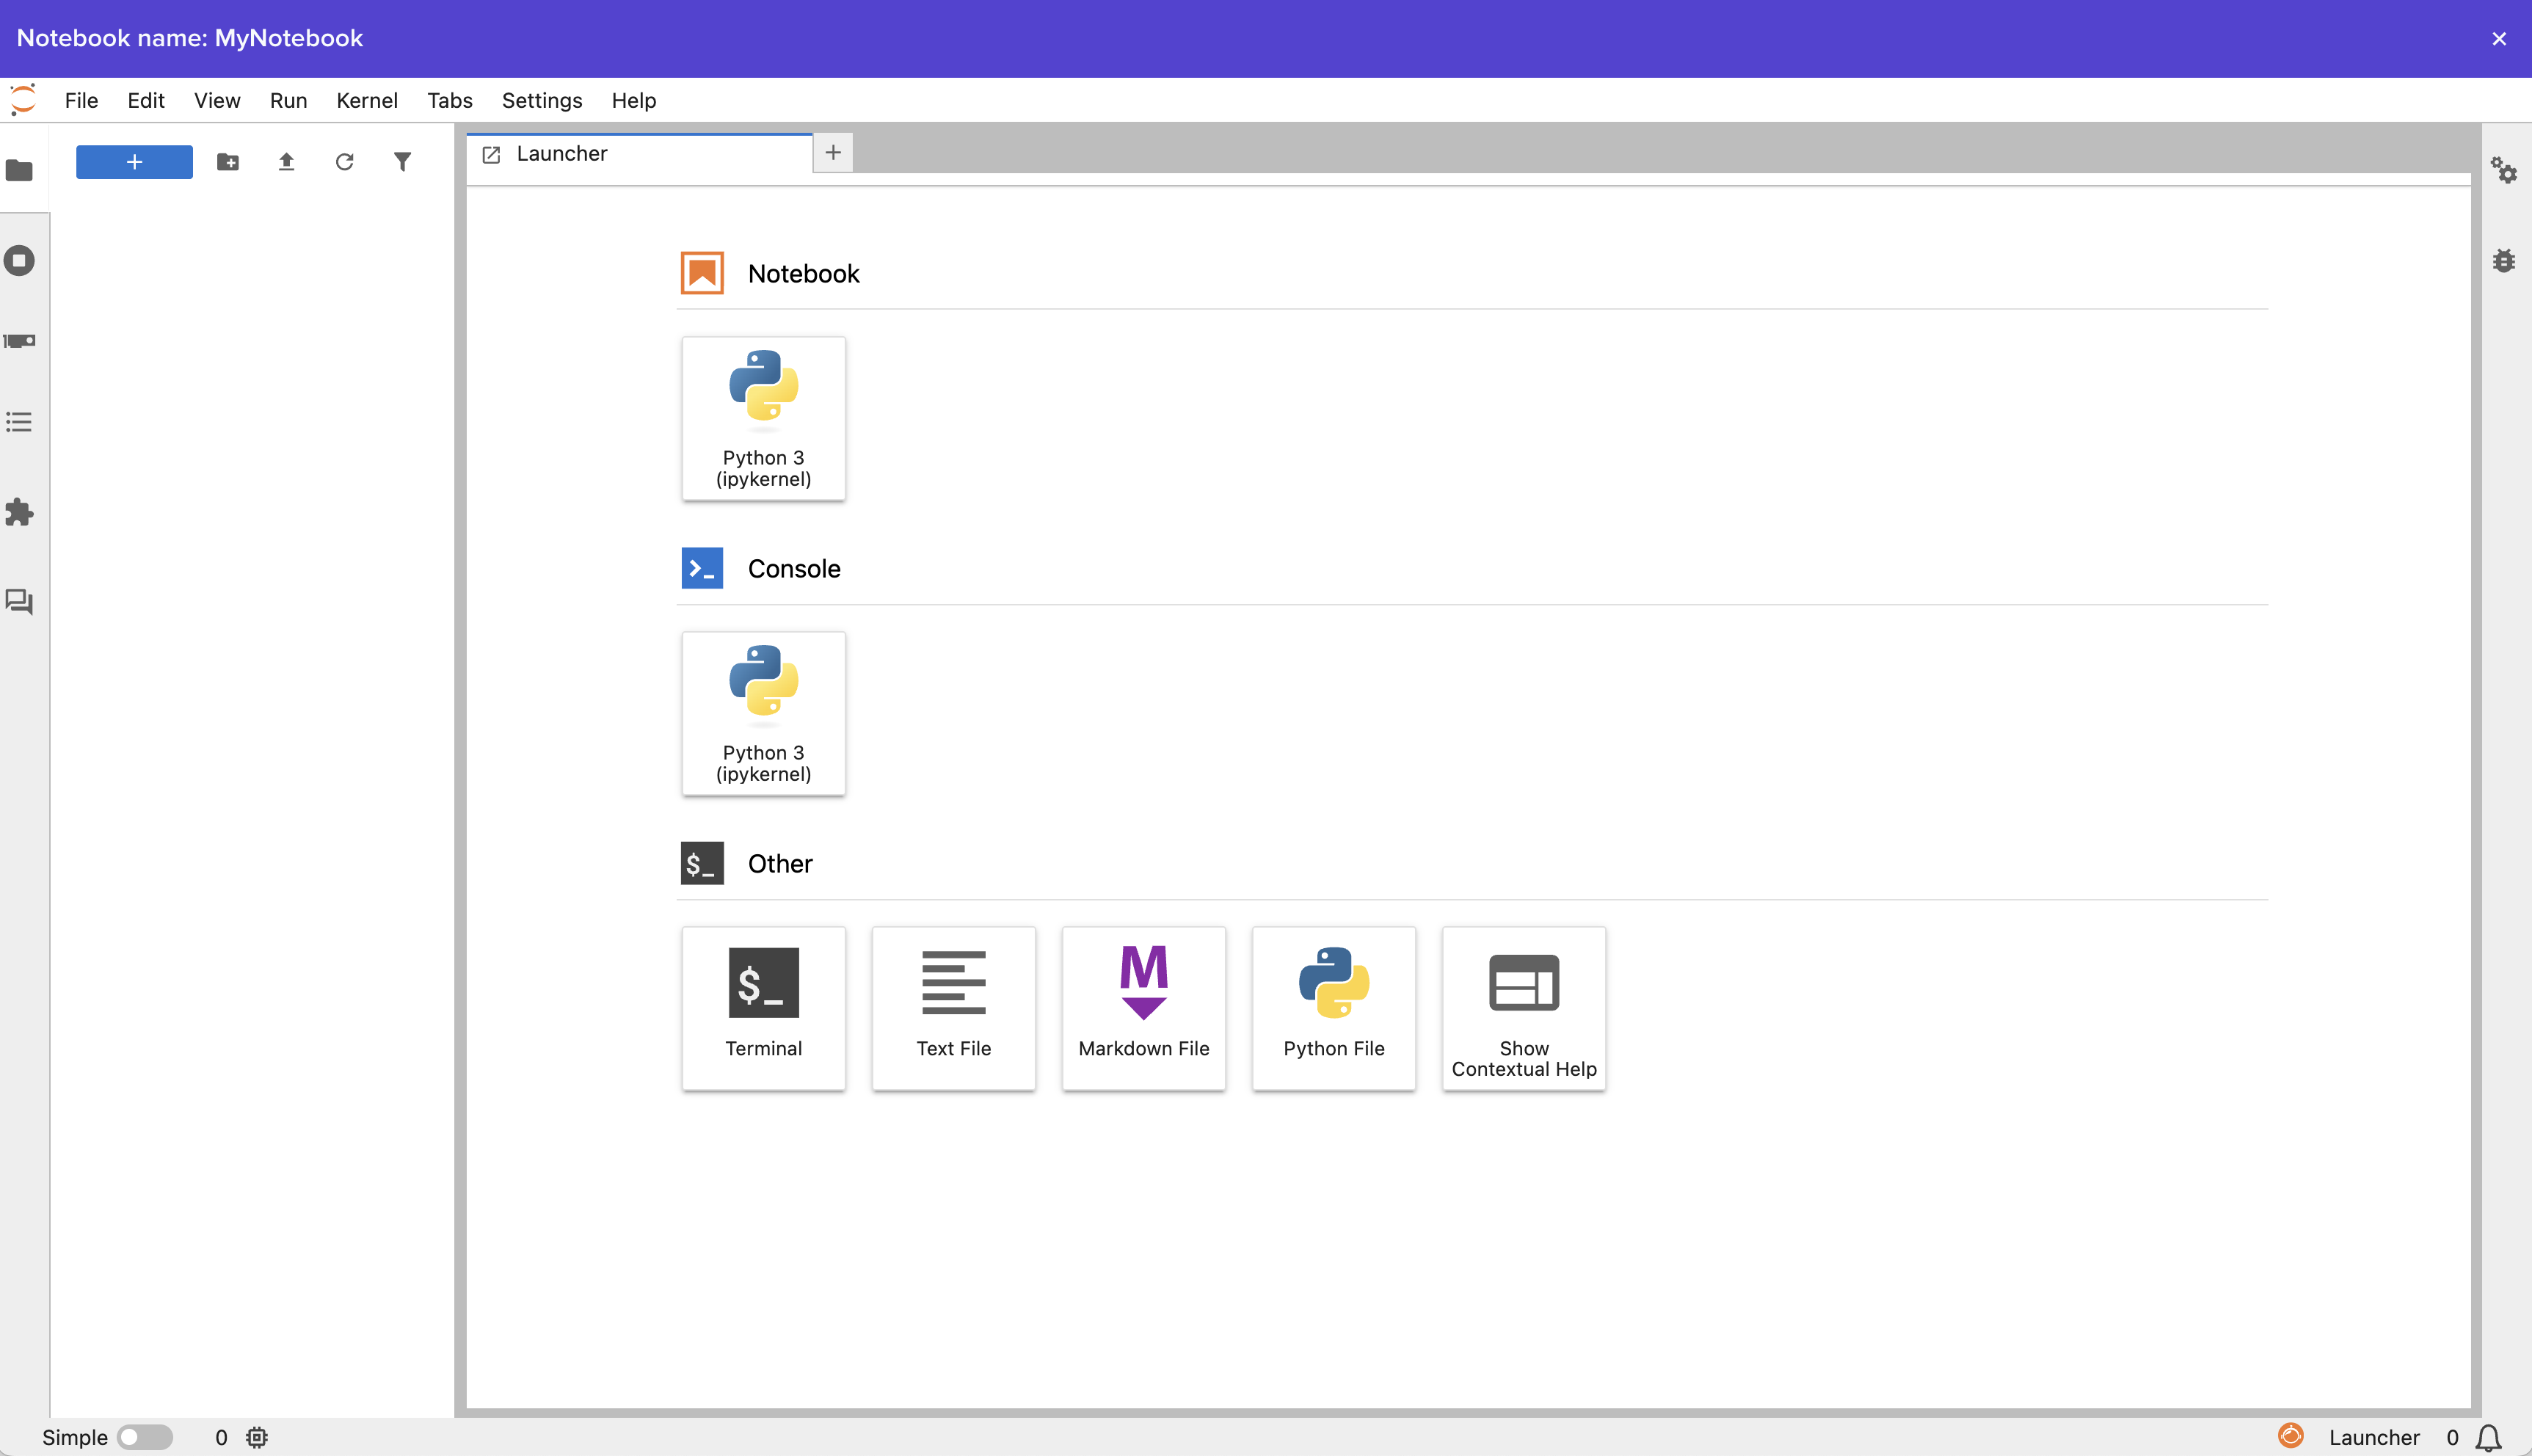Create a new Markdown File

pyautogui.click(x=1143, y=1007)
